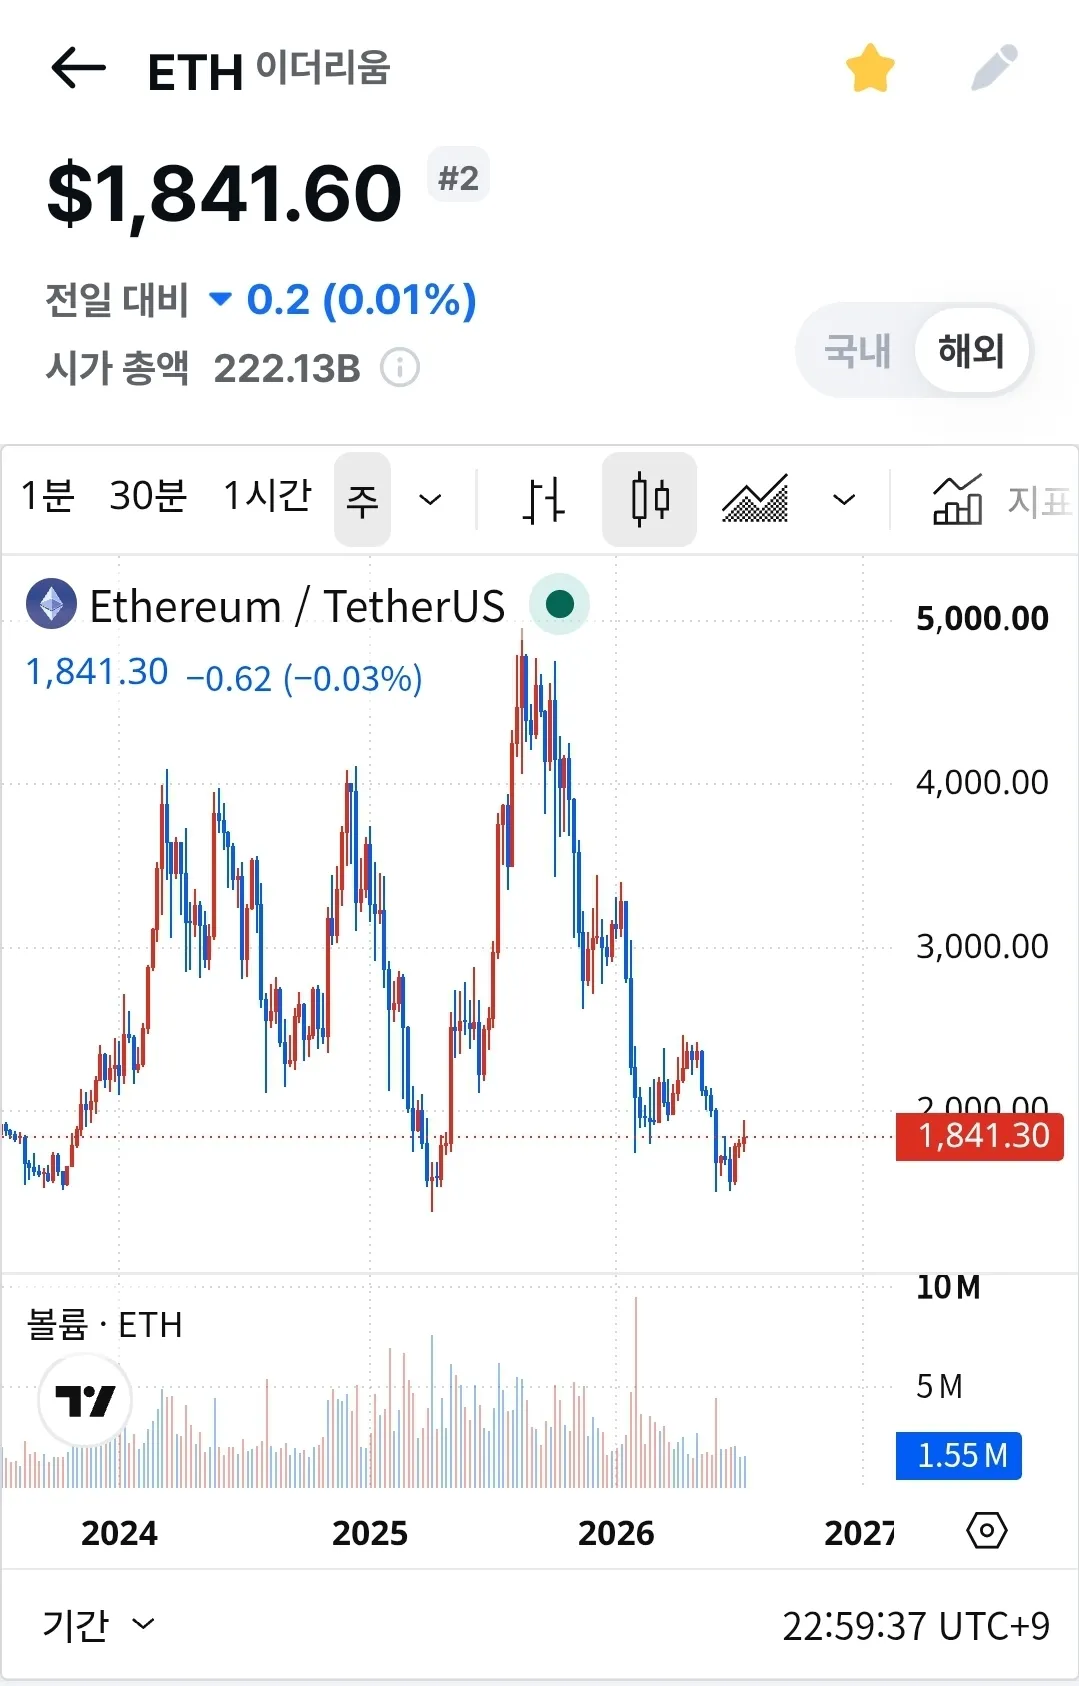
Task: Open the pencil edit icon
Action: [x=994, y=68]
